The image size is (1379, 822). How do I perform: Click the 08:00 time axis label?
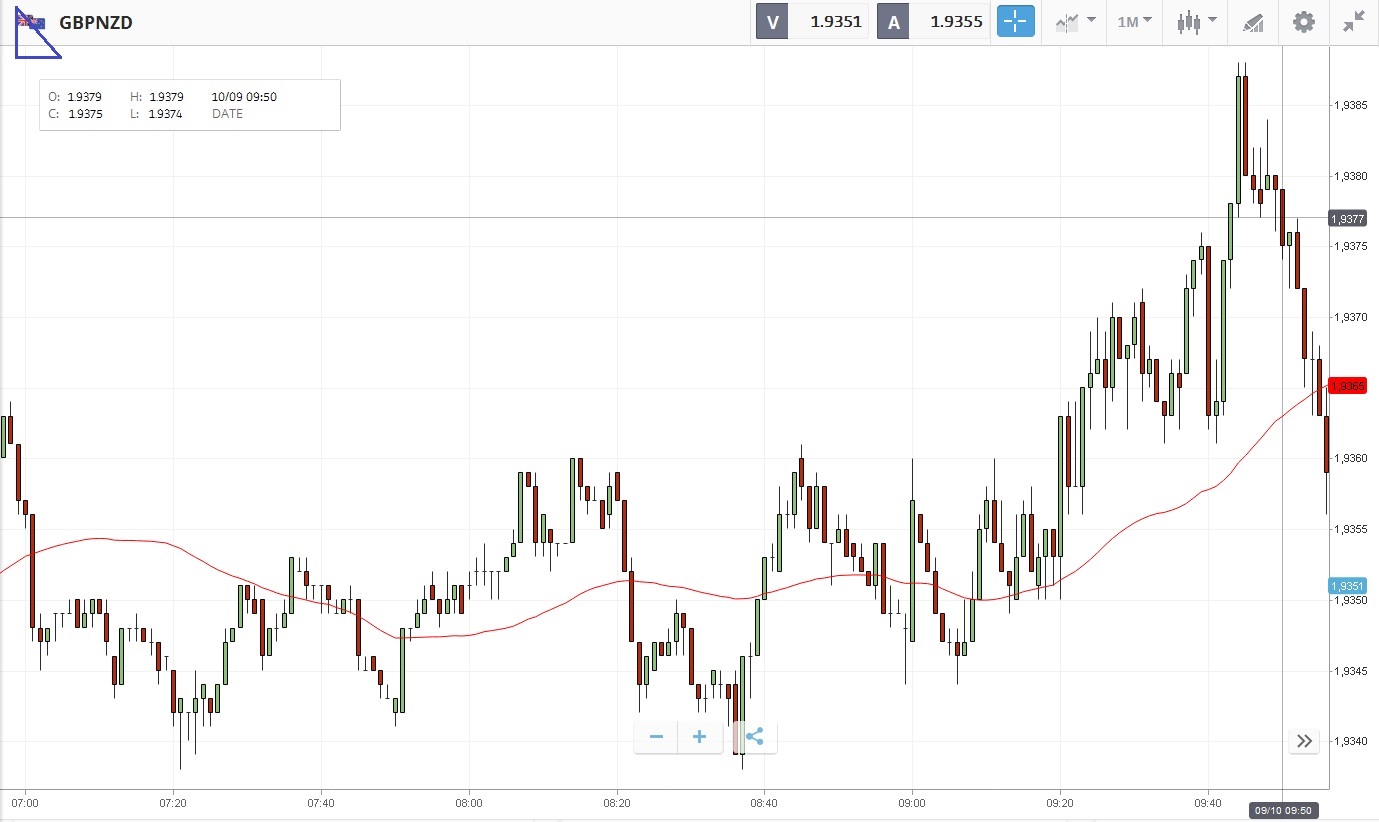(469, 803)
